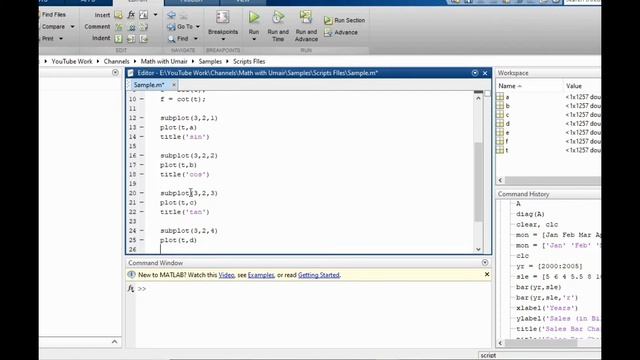640x360 pixels.
Task: Open the Find dropdown arrow
Action: [x=196, y=39]
